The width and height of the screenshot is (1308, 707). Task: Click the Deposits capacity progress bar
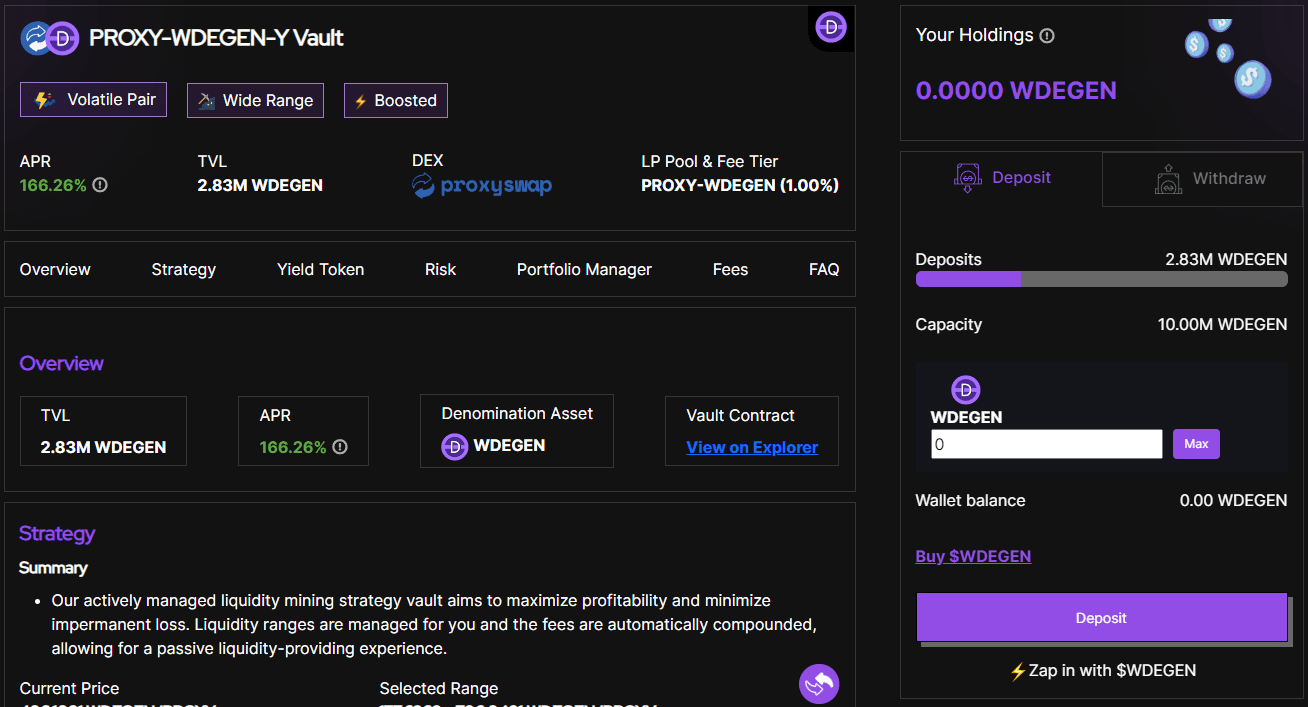[x=1101, y=280]
